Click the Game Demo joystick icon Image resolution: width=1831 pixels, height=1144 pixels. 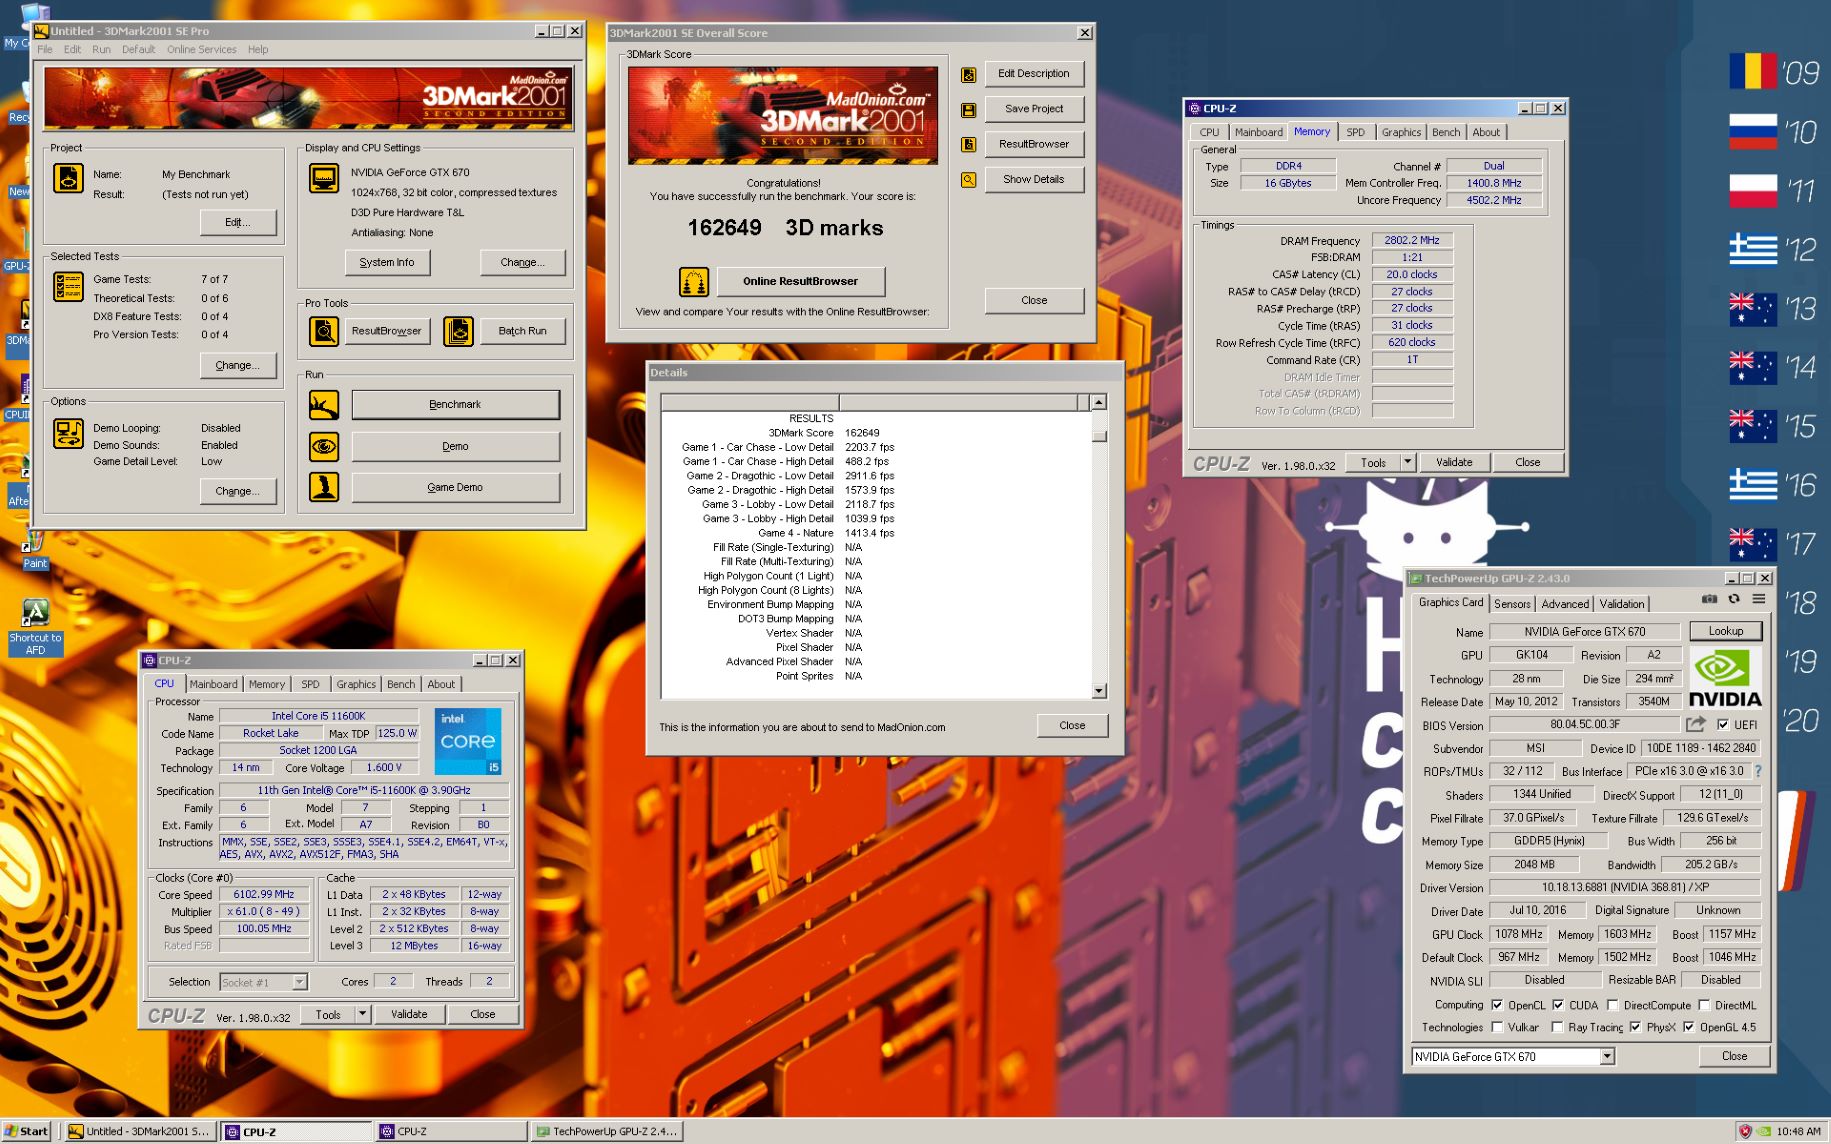coord(324,487)
